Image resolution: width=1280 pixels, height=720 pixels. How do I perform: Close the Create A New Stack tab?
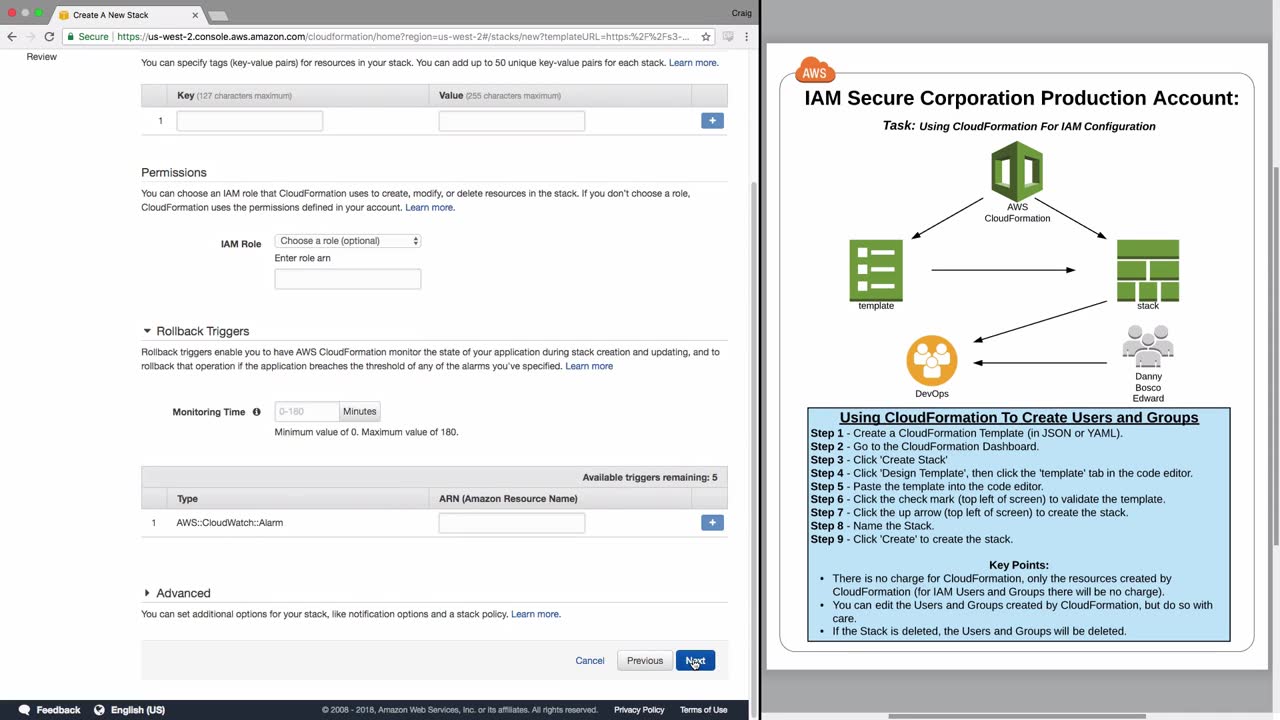[x=195, y=15]
